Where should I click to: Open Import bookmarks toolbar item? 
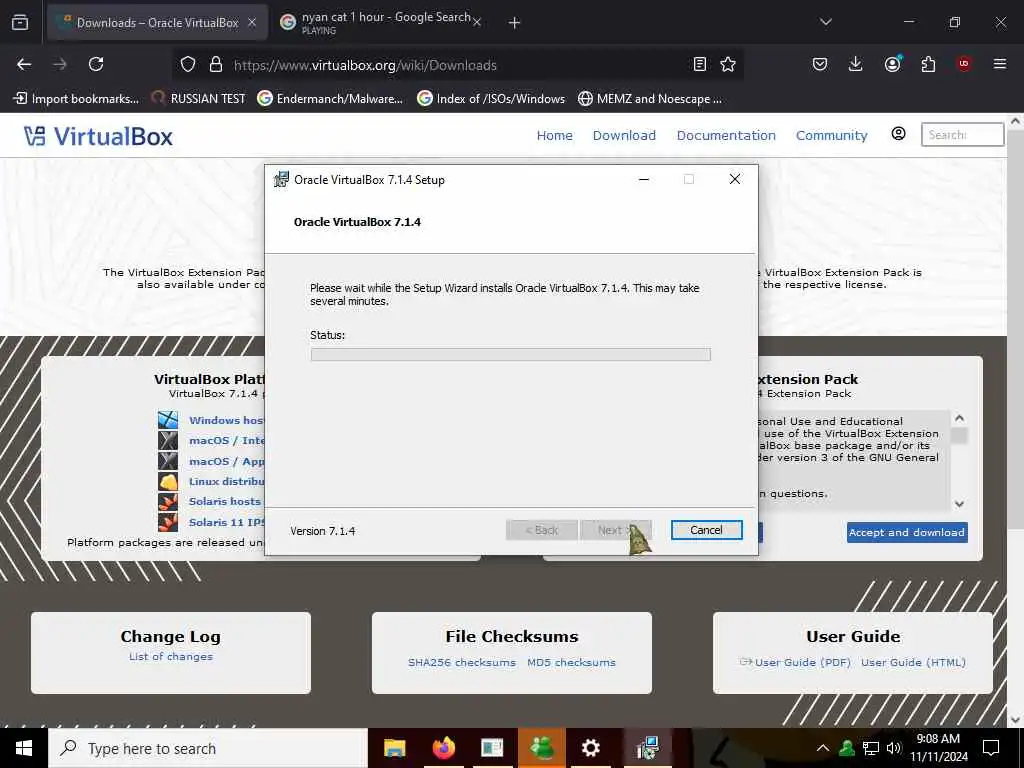(x=76, y=99)
